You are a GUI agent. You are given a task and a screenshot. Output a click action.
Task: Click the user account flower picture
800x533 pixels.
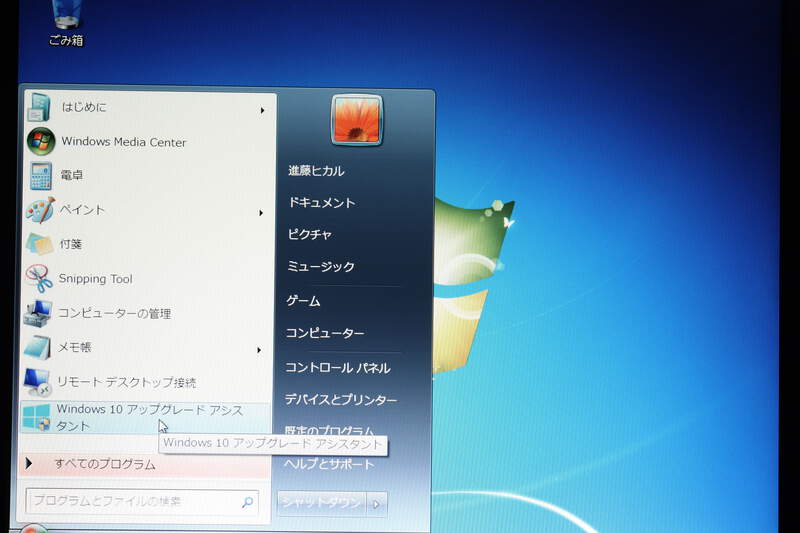[x=357, y=120]
